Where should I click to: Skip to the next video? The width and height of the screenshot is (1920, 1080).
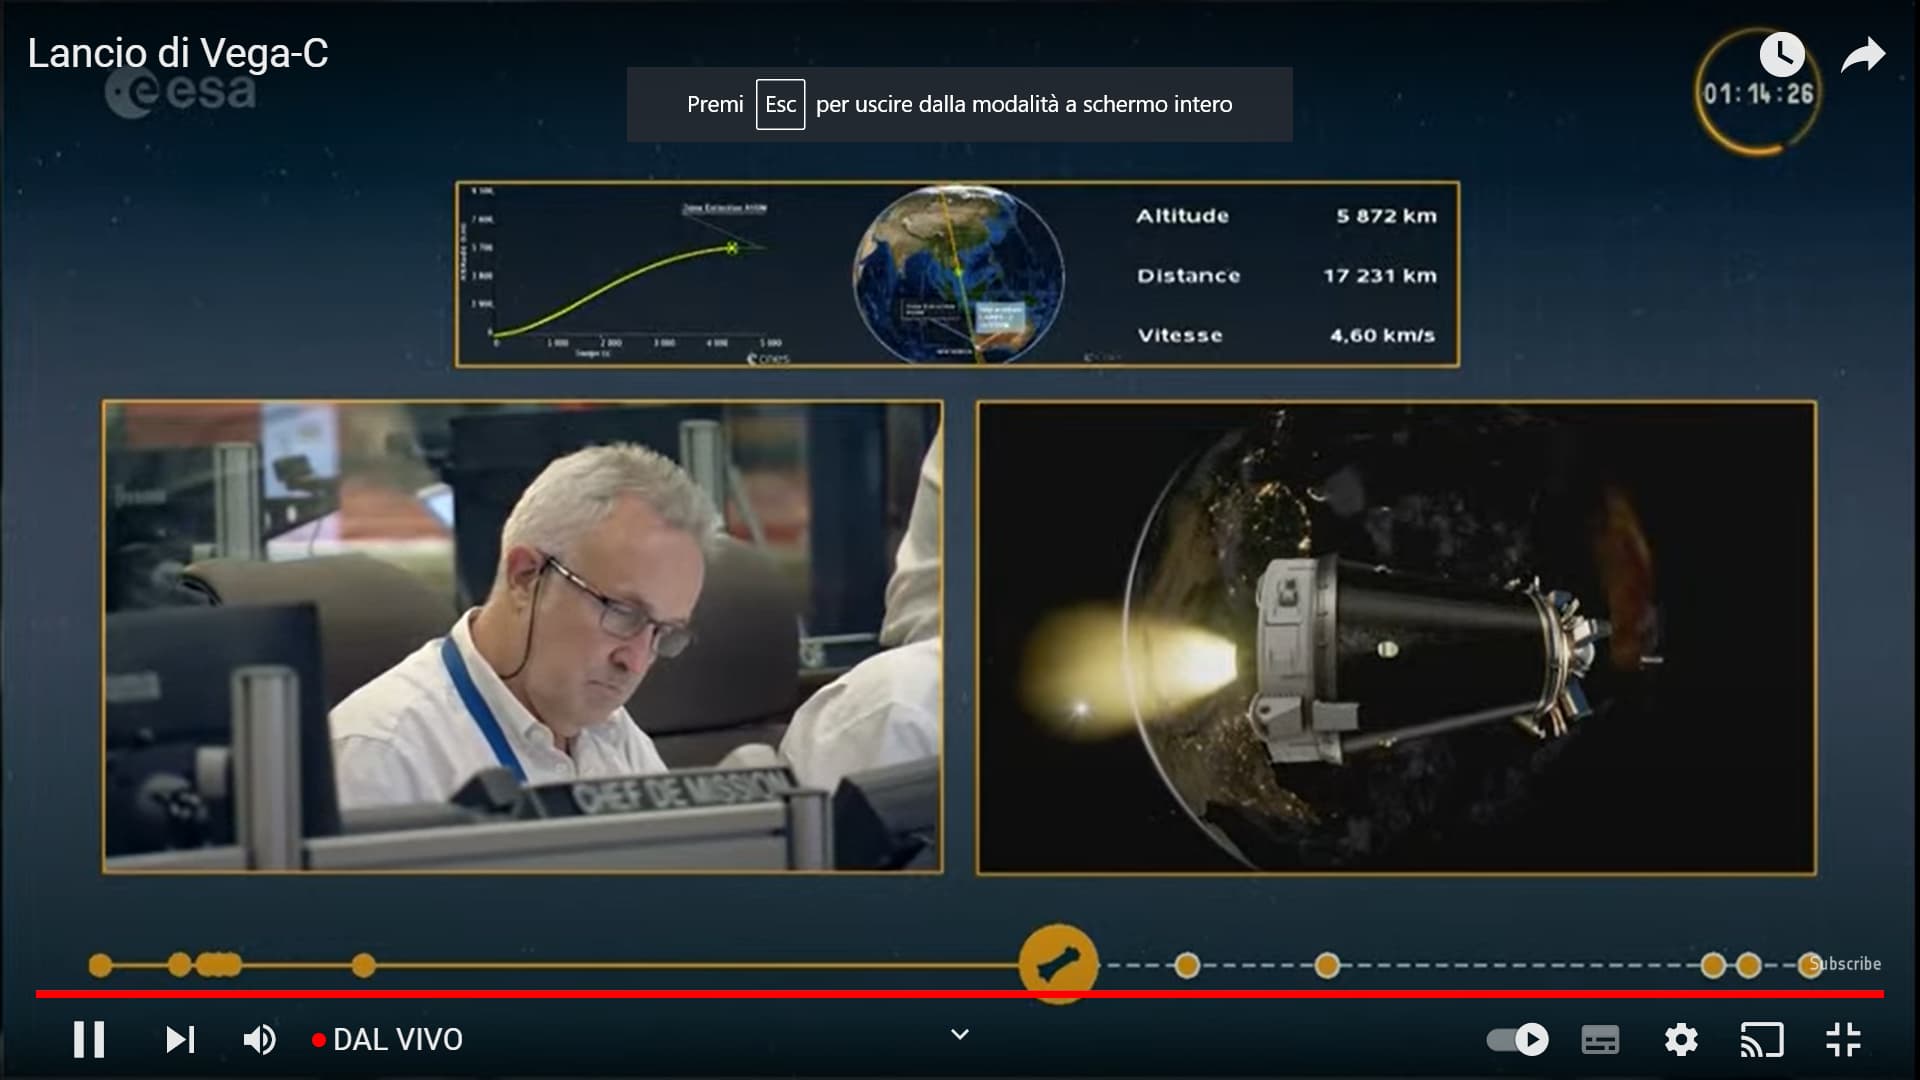click(x=180, y=1039)
